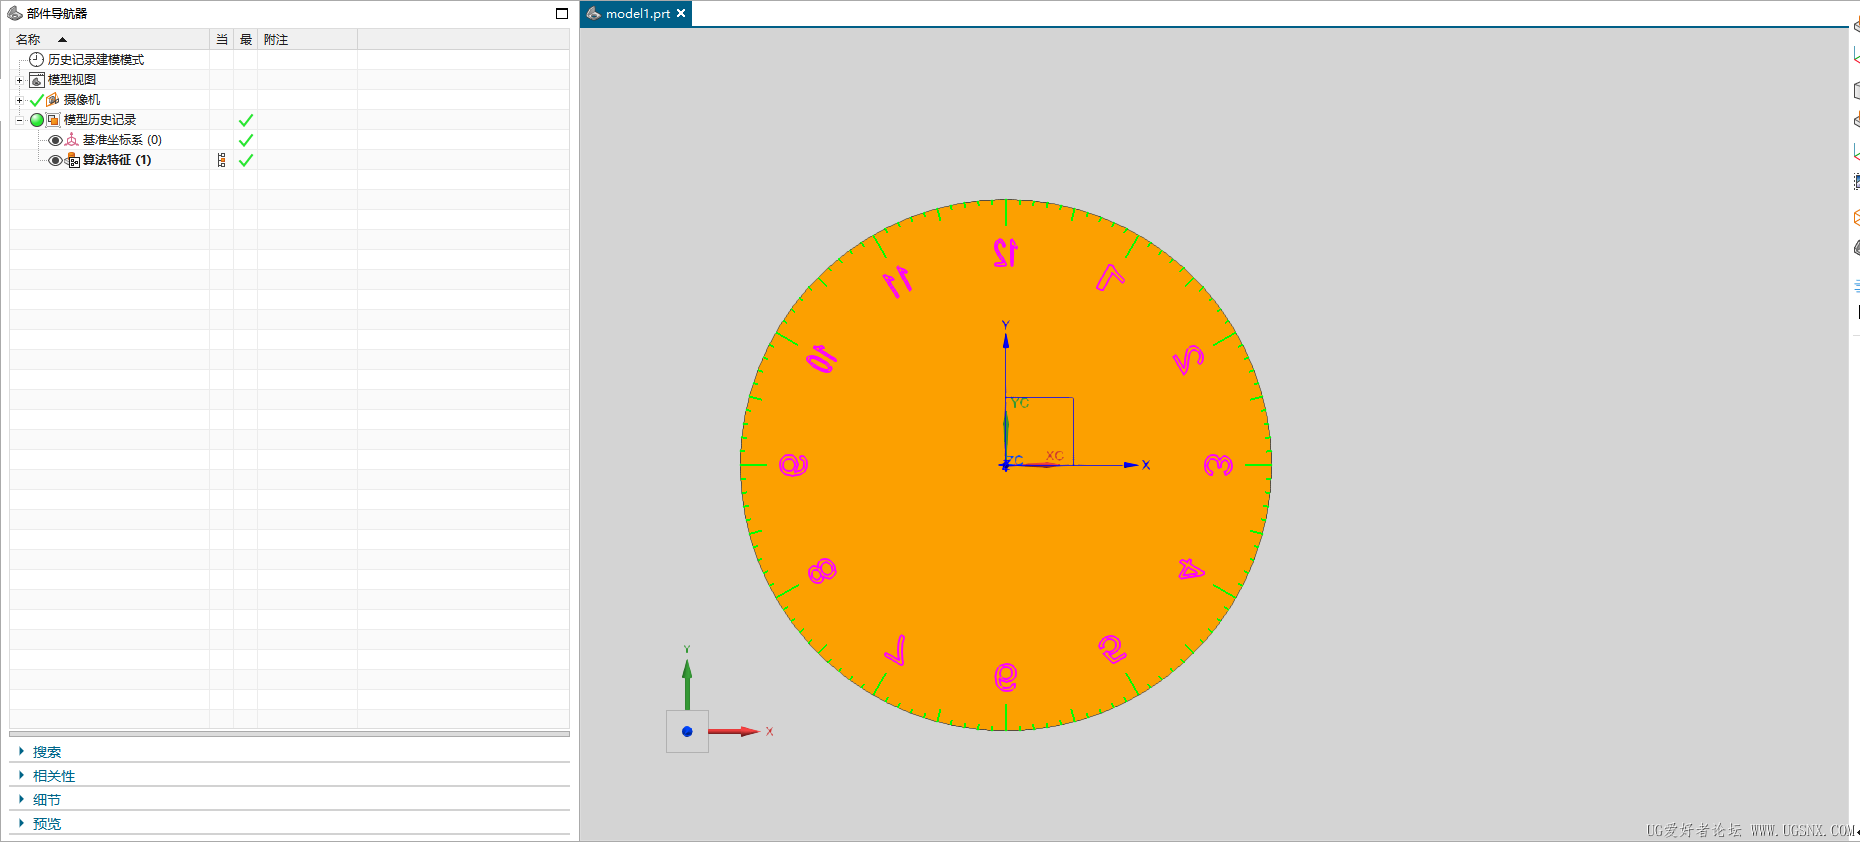The height and width of the screenshot is (843, 1860).
Task: Maximize the Part Navigator panel
Action: click(562, 13)
